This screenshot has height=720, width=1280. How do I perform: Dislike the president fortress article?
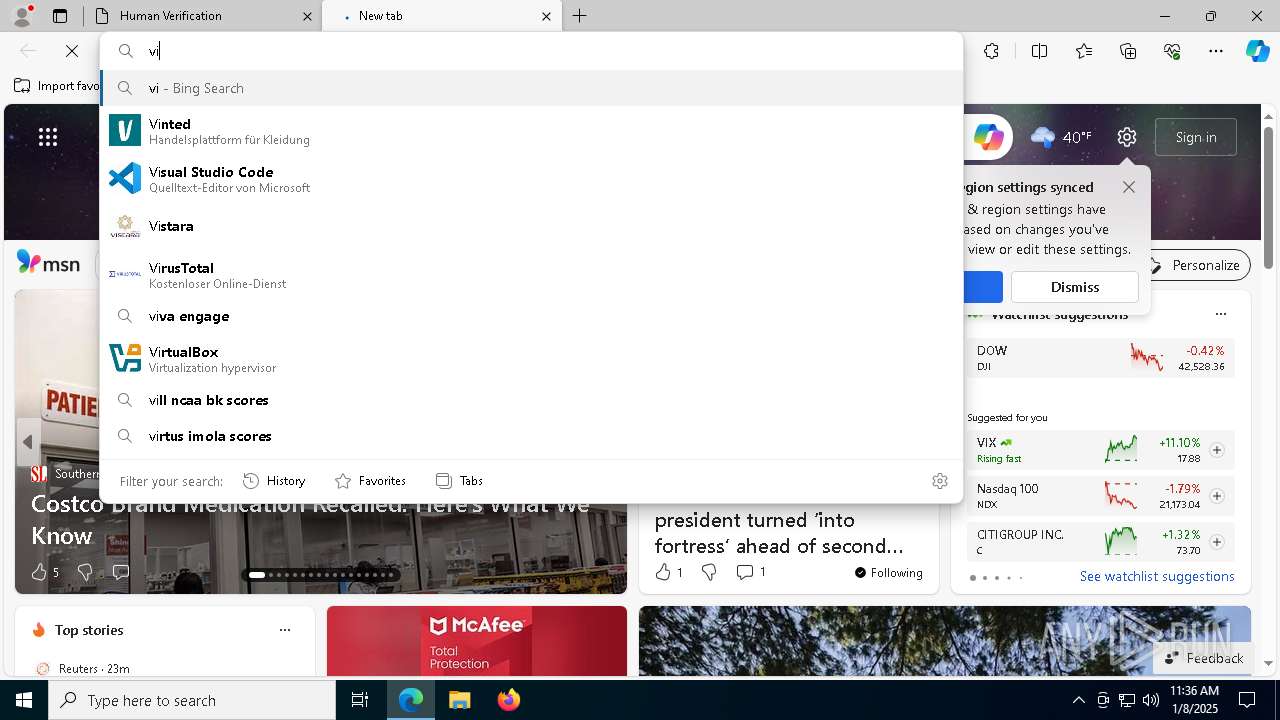[709, 572]
